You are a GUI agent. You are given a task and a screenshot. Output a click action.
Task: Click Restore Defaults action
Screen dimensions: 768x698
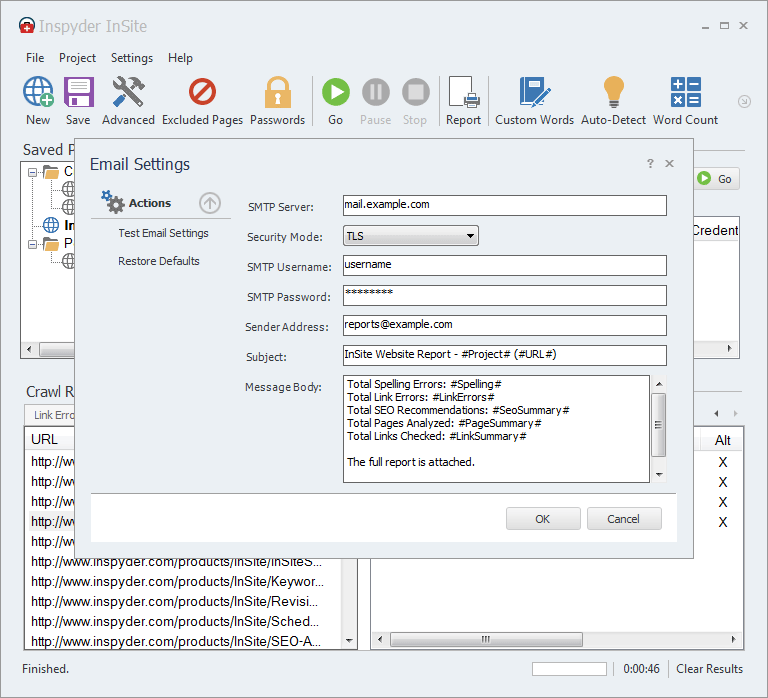point(159,261)
